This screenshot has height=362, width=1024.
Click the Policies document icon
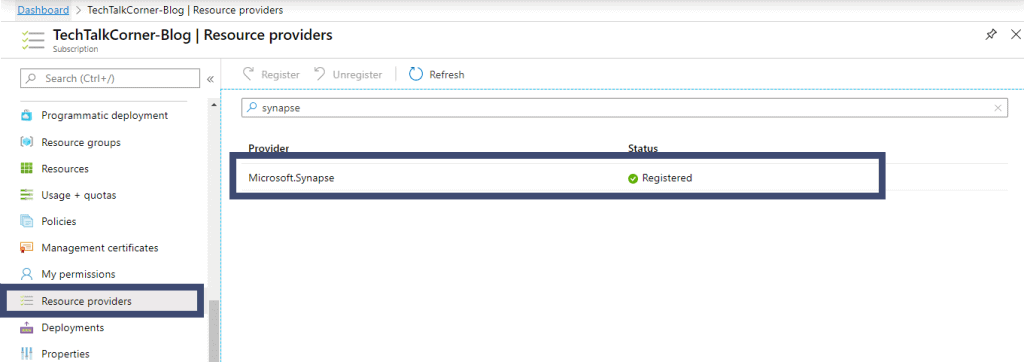(x=26, y=222)
